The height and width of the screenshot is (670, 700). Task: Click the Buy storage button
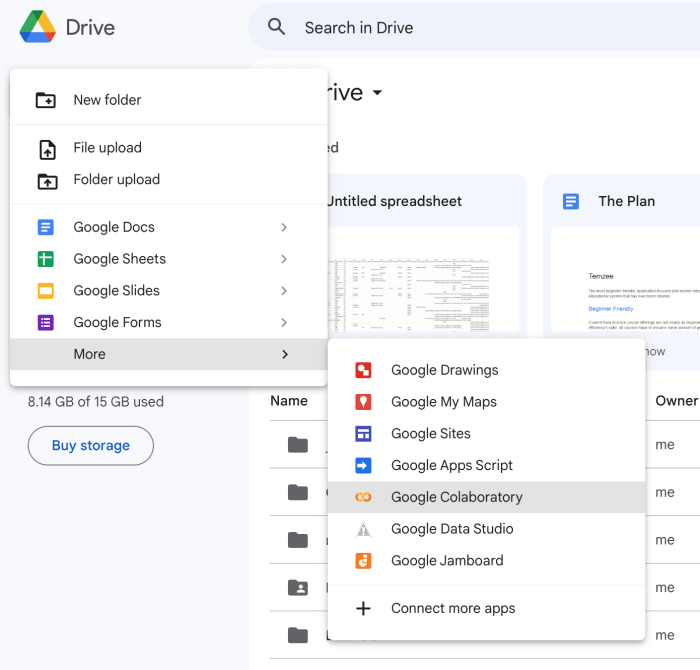[91, 445]
